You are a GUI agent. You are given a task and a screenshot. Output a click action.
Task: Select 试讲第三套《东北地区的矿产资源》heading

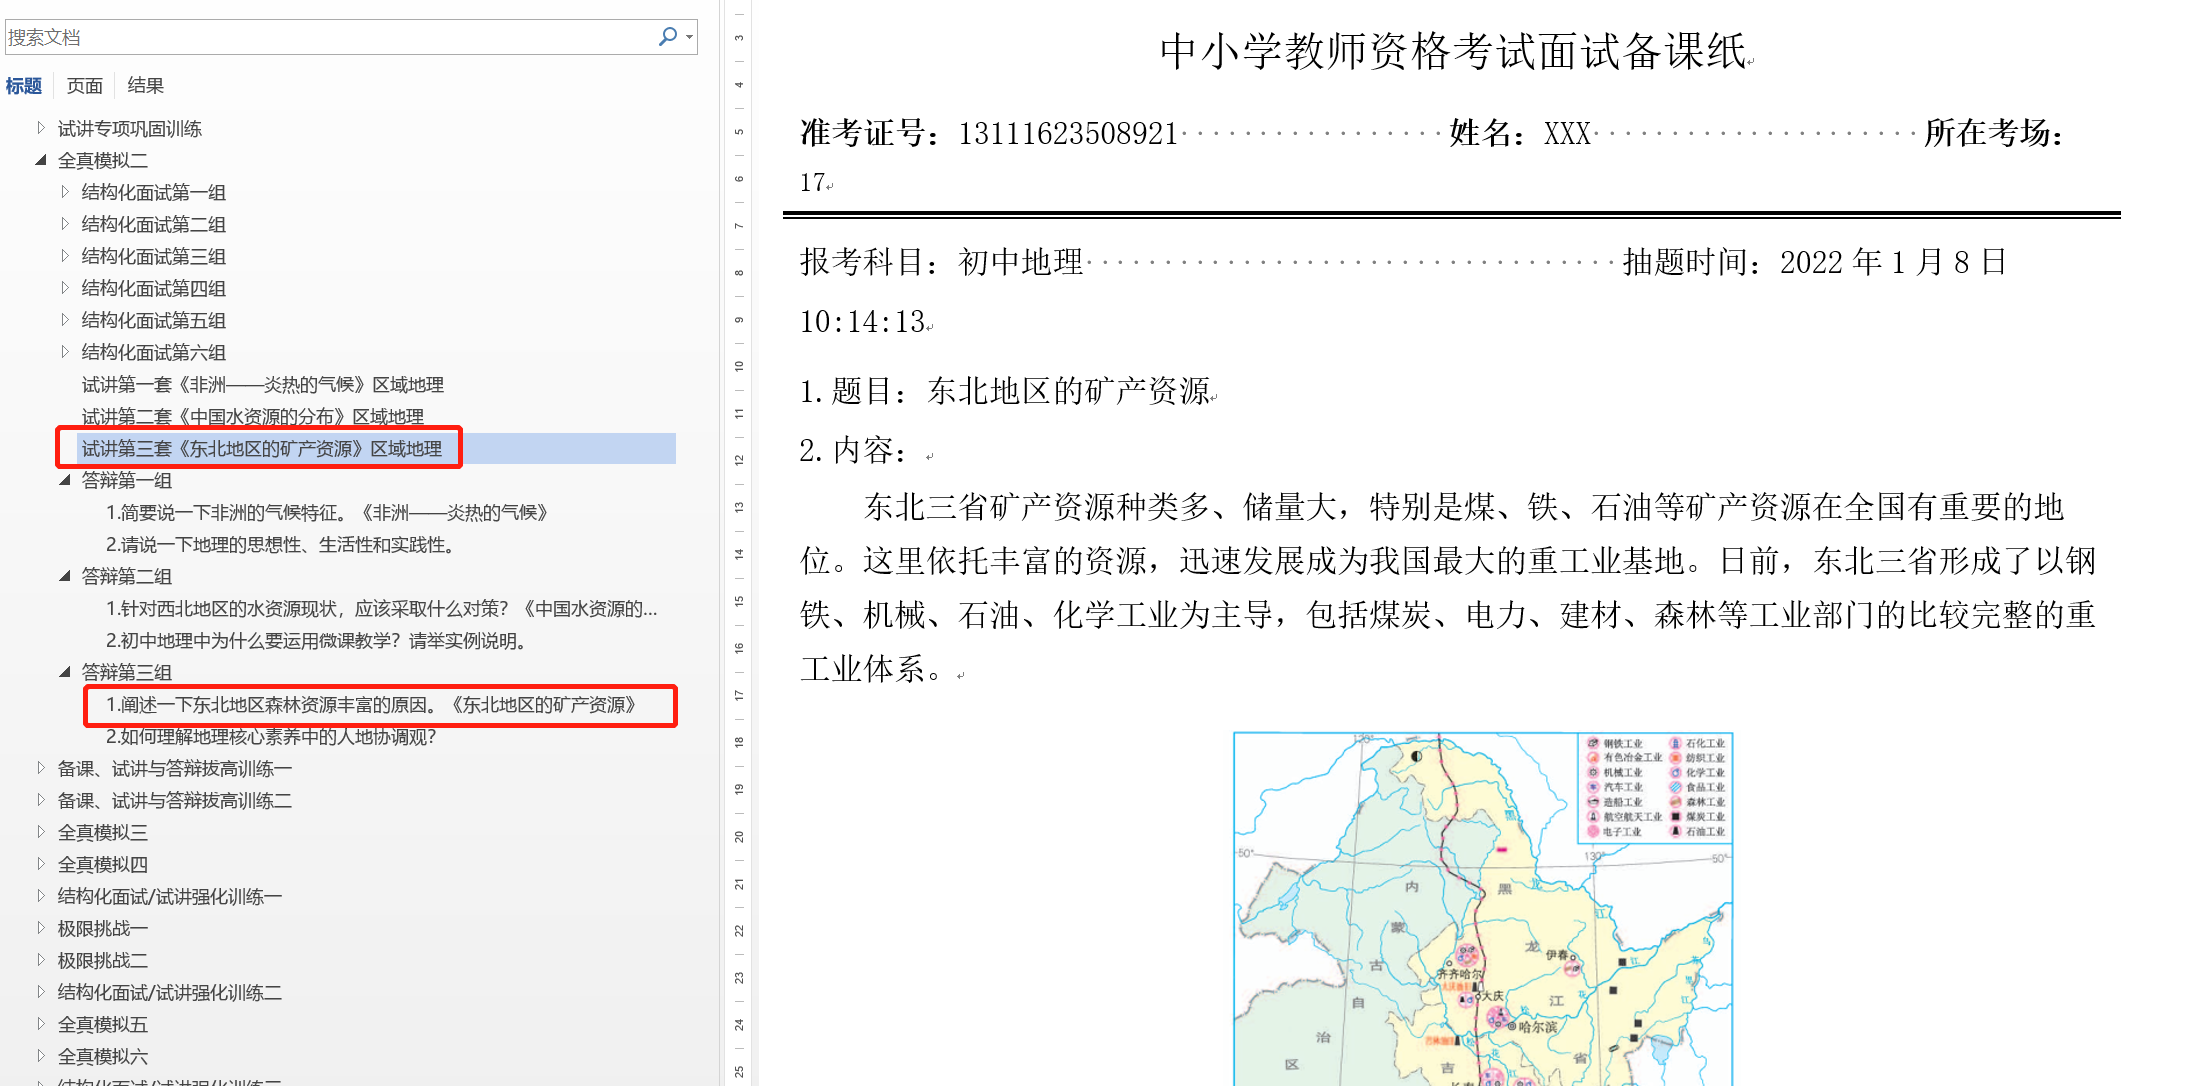(x=262, y=449)
